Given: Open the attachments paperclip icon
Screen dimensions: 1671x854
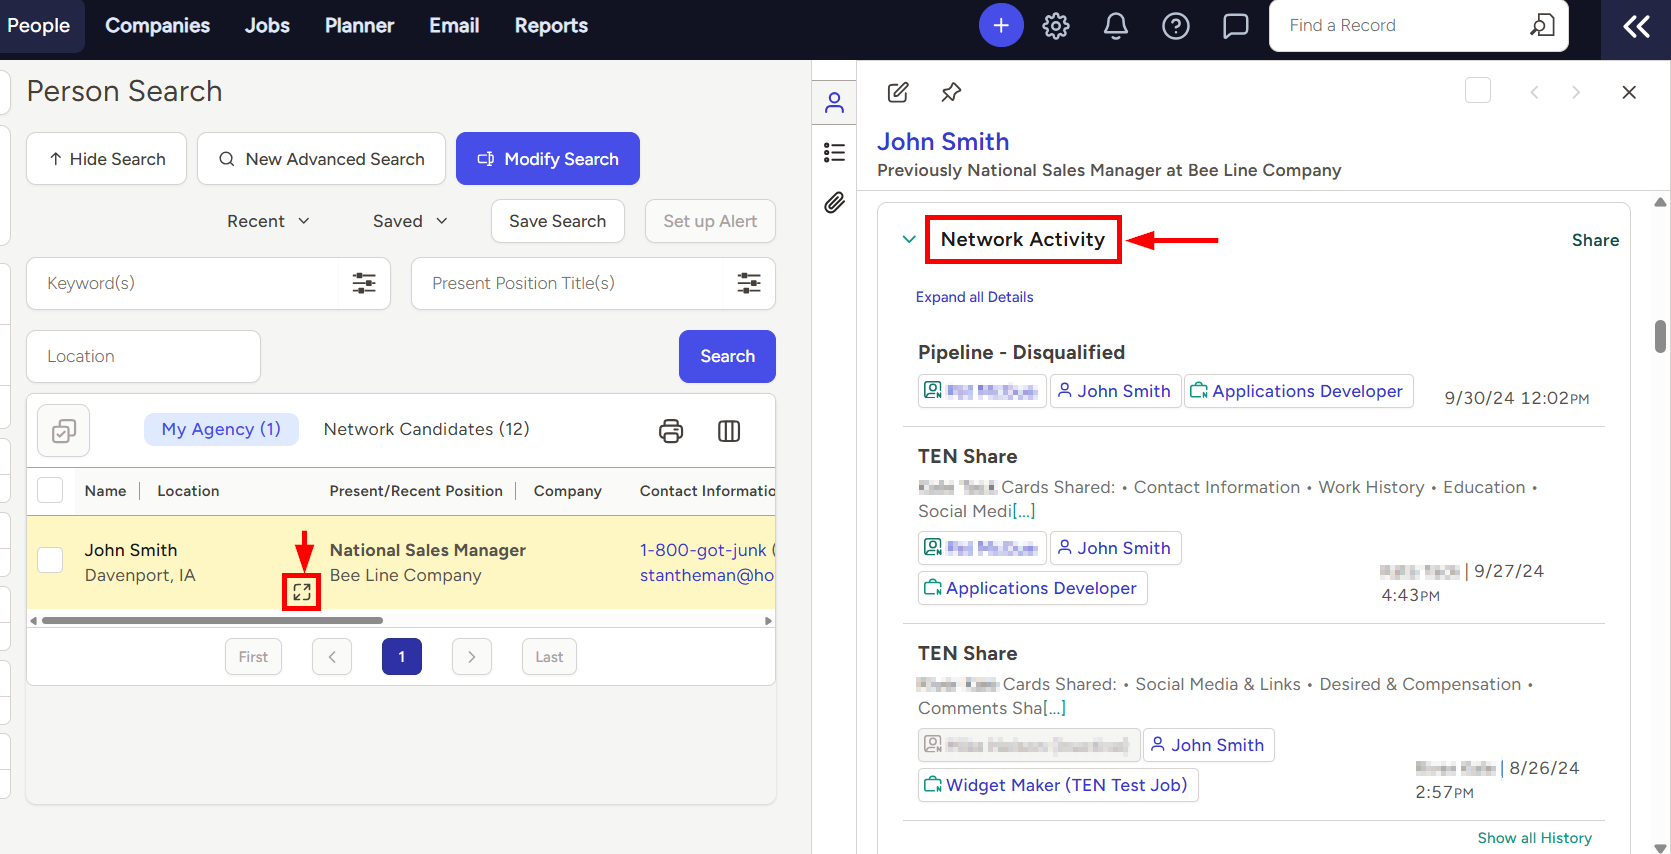Looking at the screenshot, I should tap(834, 203).
